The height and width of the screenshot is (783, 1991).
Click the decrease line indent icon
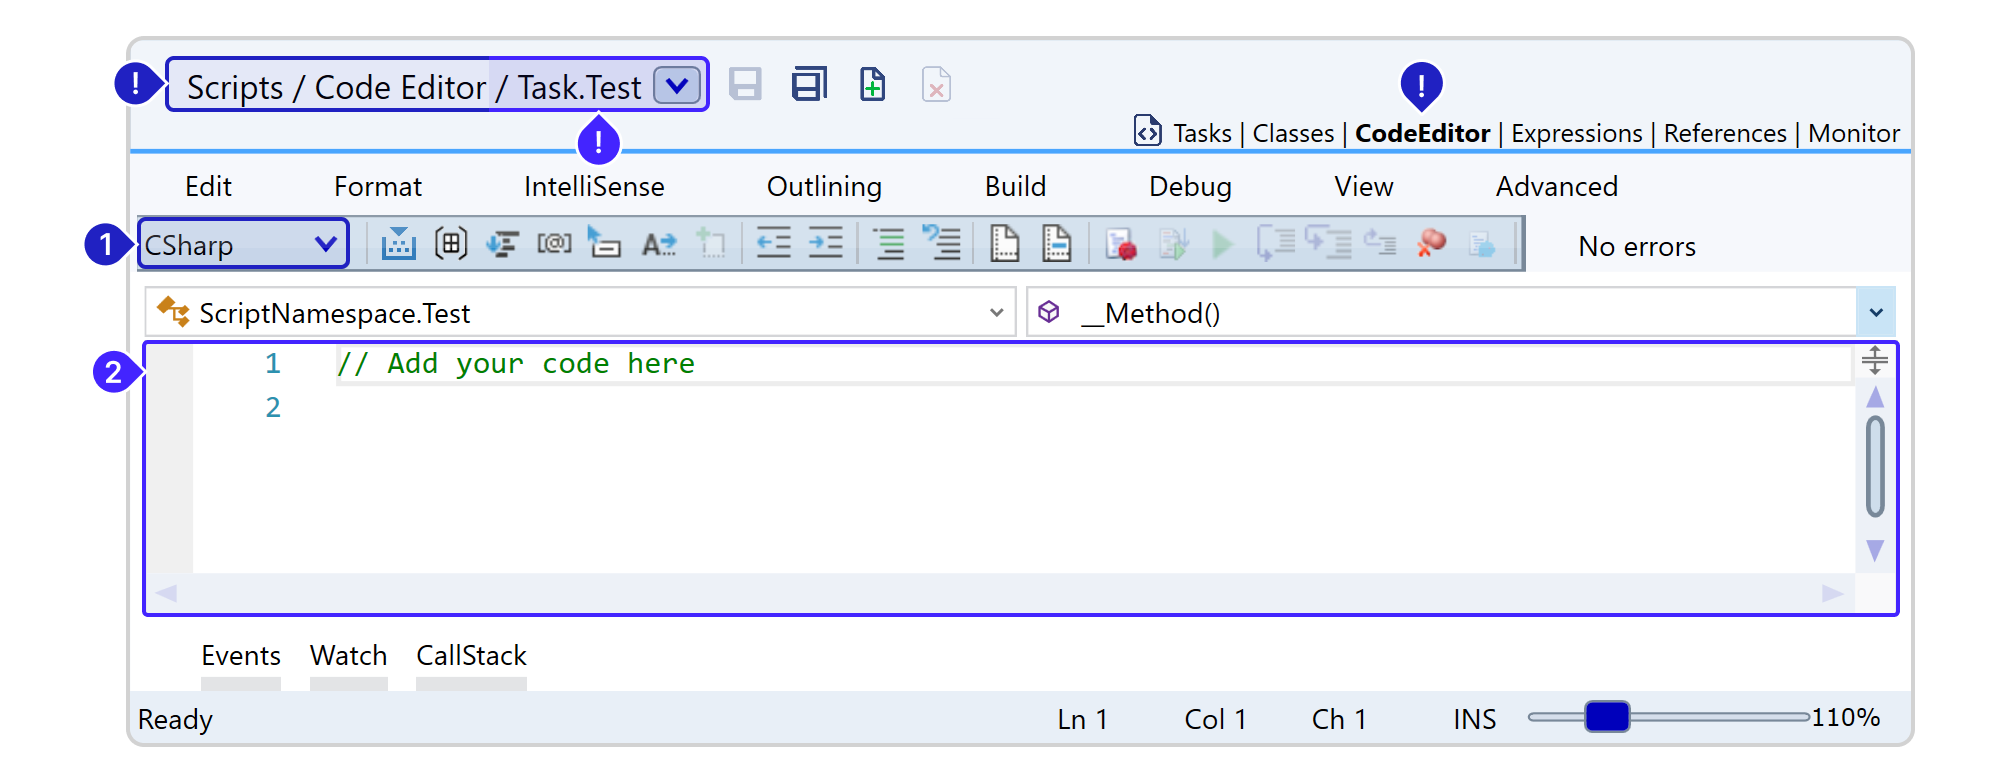[773, 244]
